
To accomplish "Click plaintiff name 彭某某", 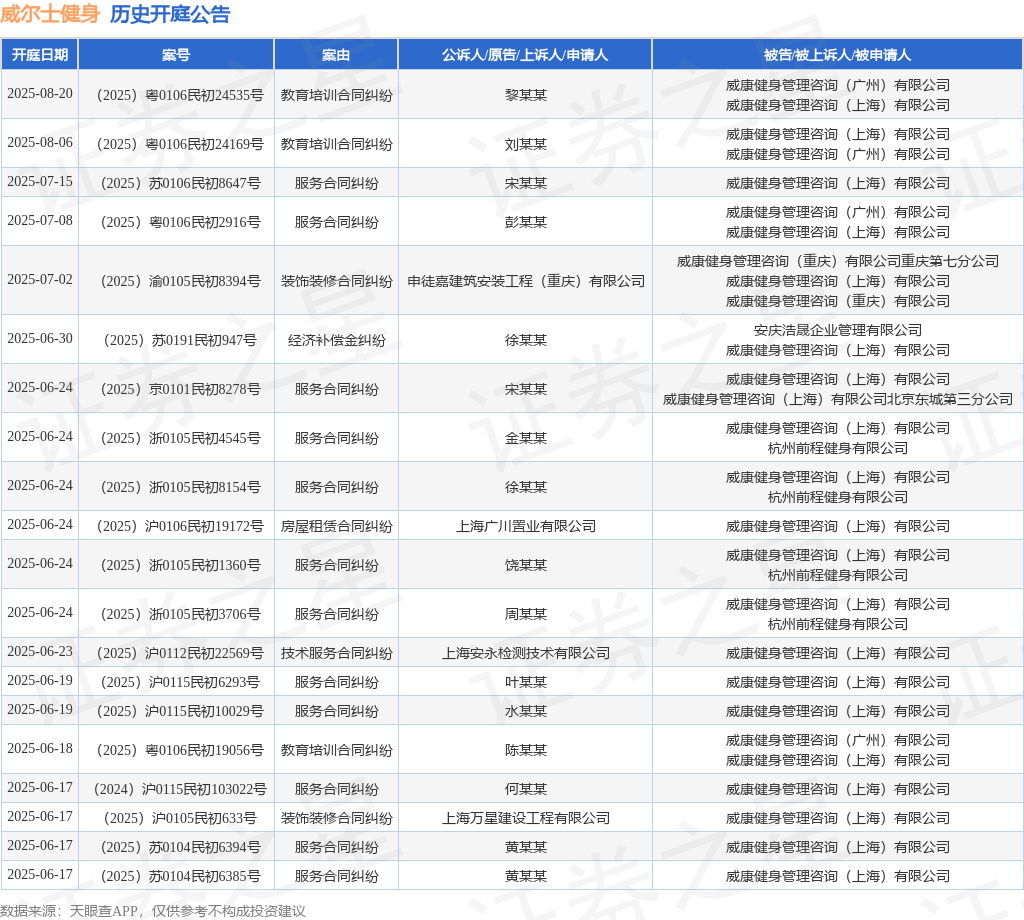I will 526,223.
